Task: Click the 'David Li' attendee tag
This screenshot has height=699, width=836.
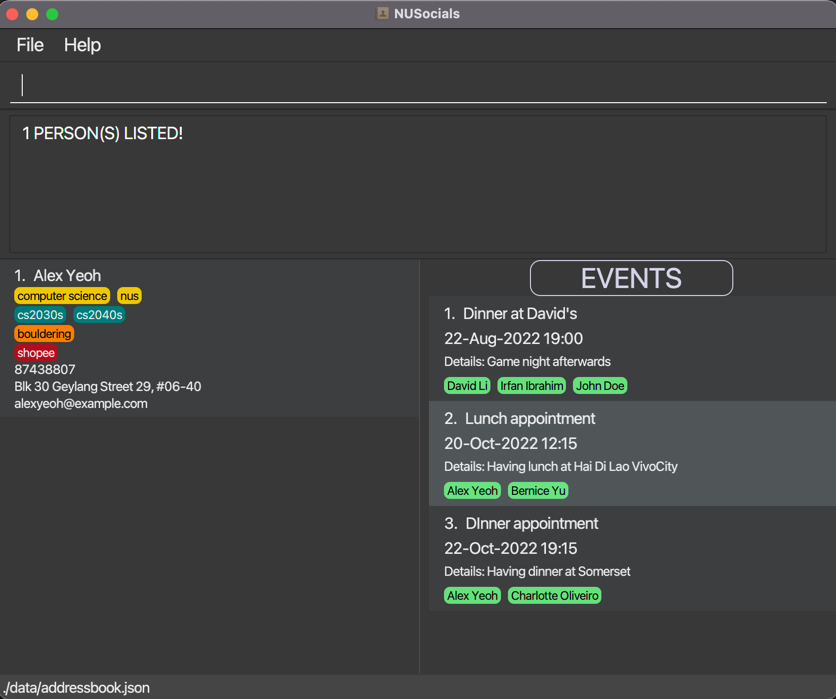Action: pyautogui.click(x=467, y=385)
